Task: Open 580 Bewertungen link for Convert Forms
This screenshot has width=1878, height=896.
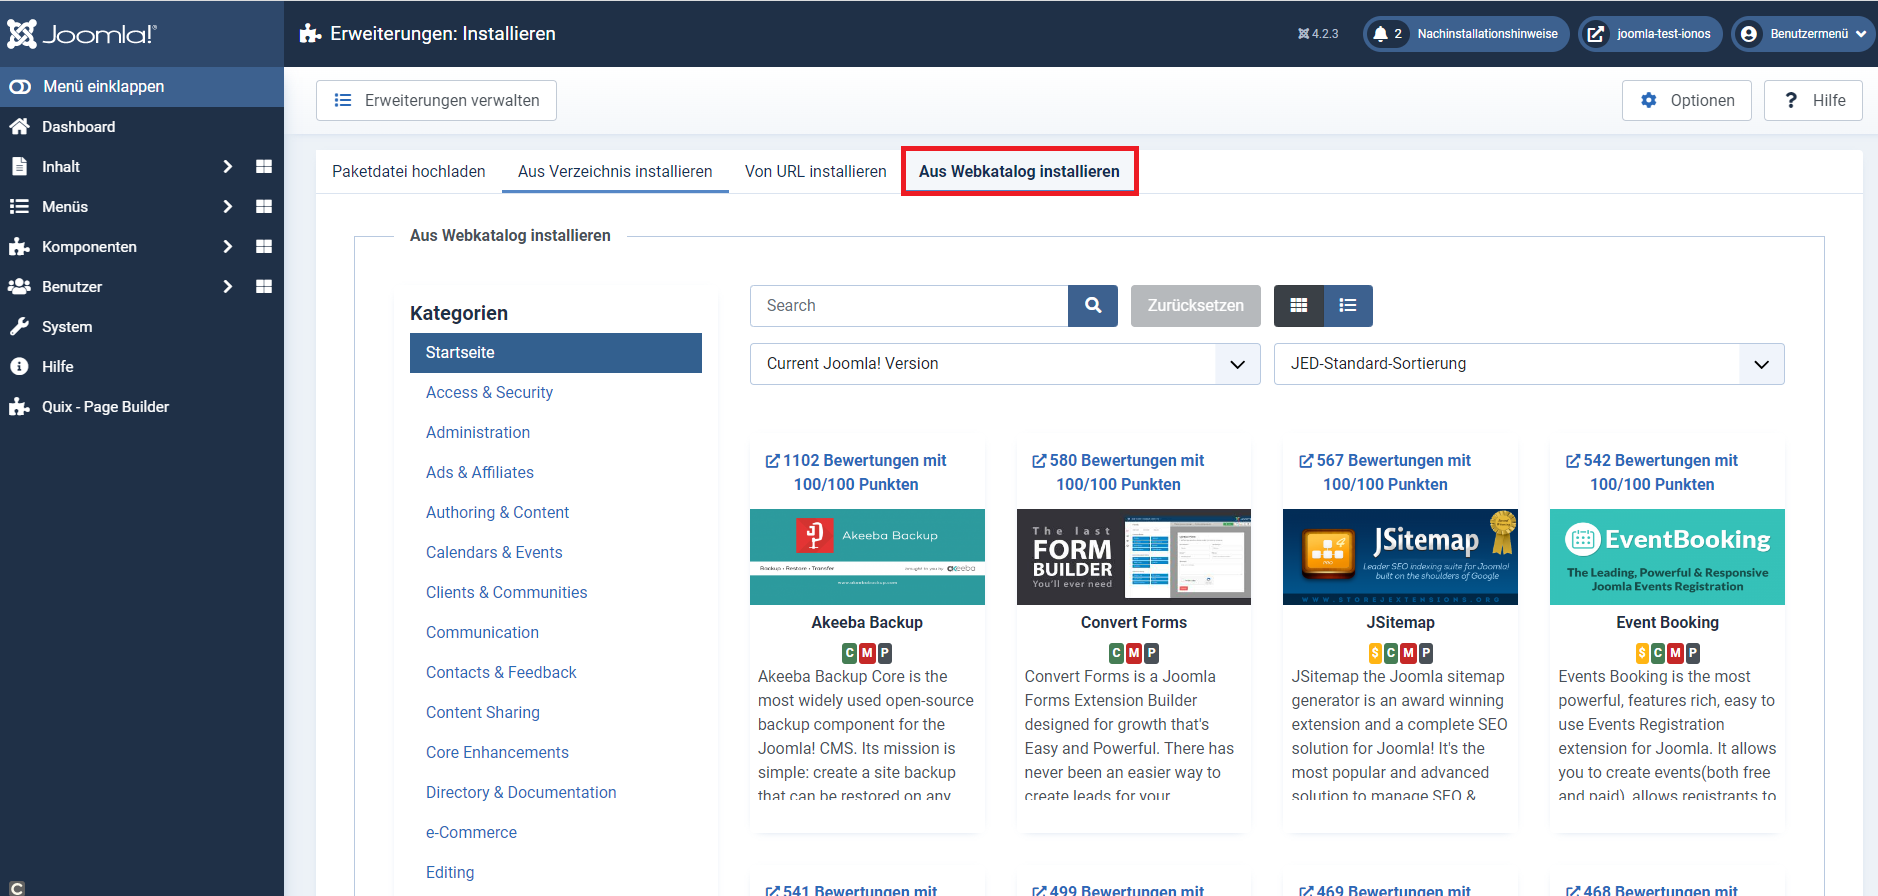Action: tap(1118, 473)
